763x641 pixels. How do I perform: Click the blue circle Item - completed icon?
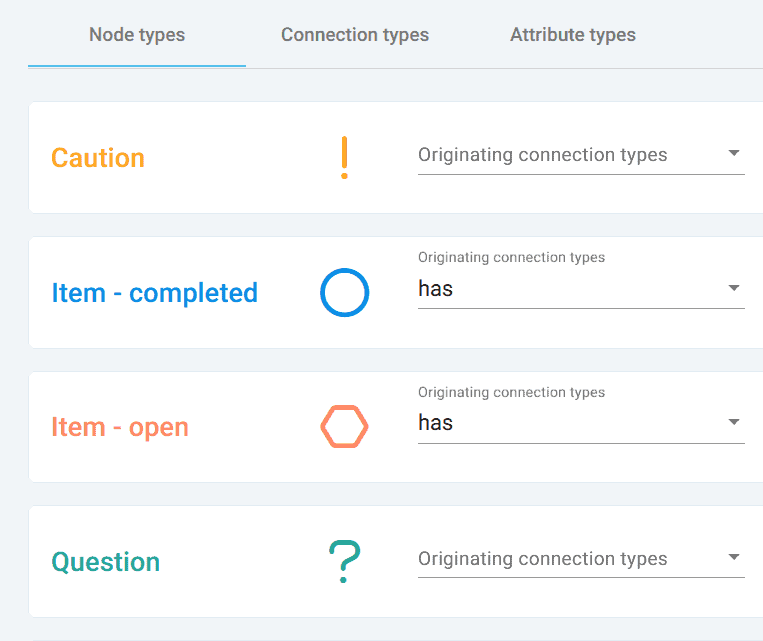(345, 293)
